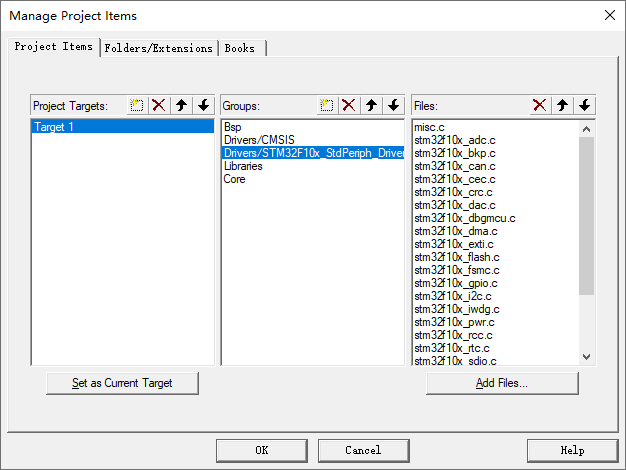The image size is (626, 470).
Task: Delete the selected group
Action: click(349, 105)
